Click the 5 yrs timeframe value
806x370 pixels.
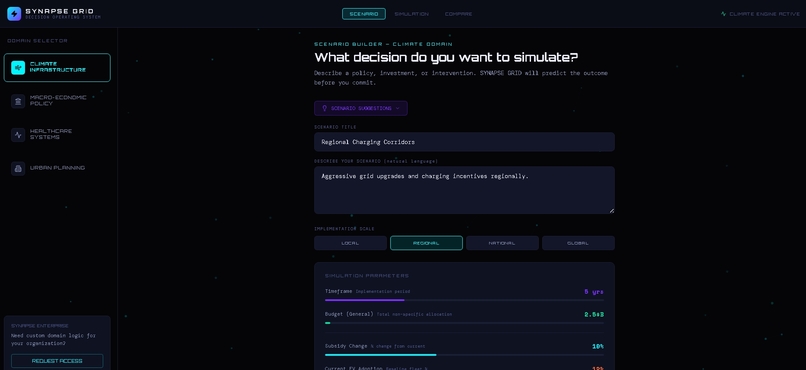(594, 291)
